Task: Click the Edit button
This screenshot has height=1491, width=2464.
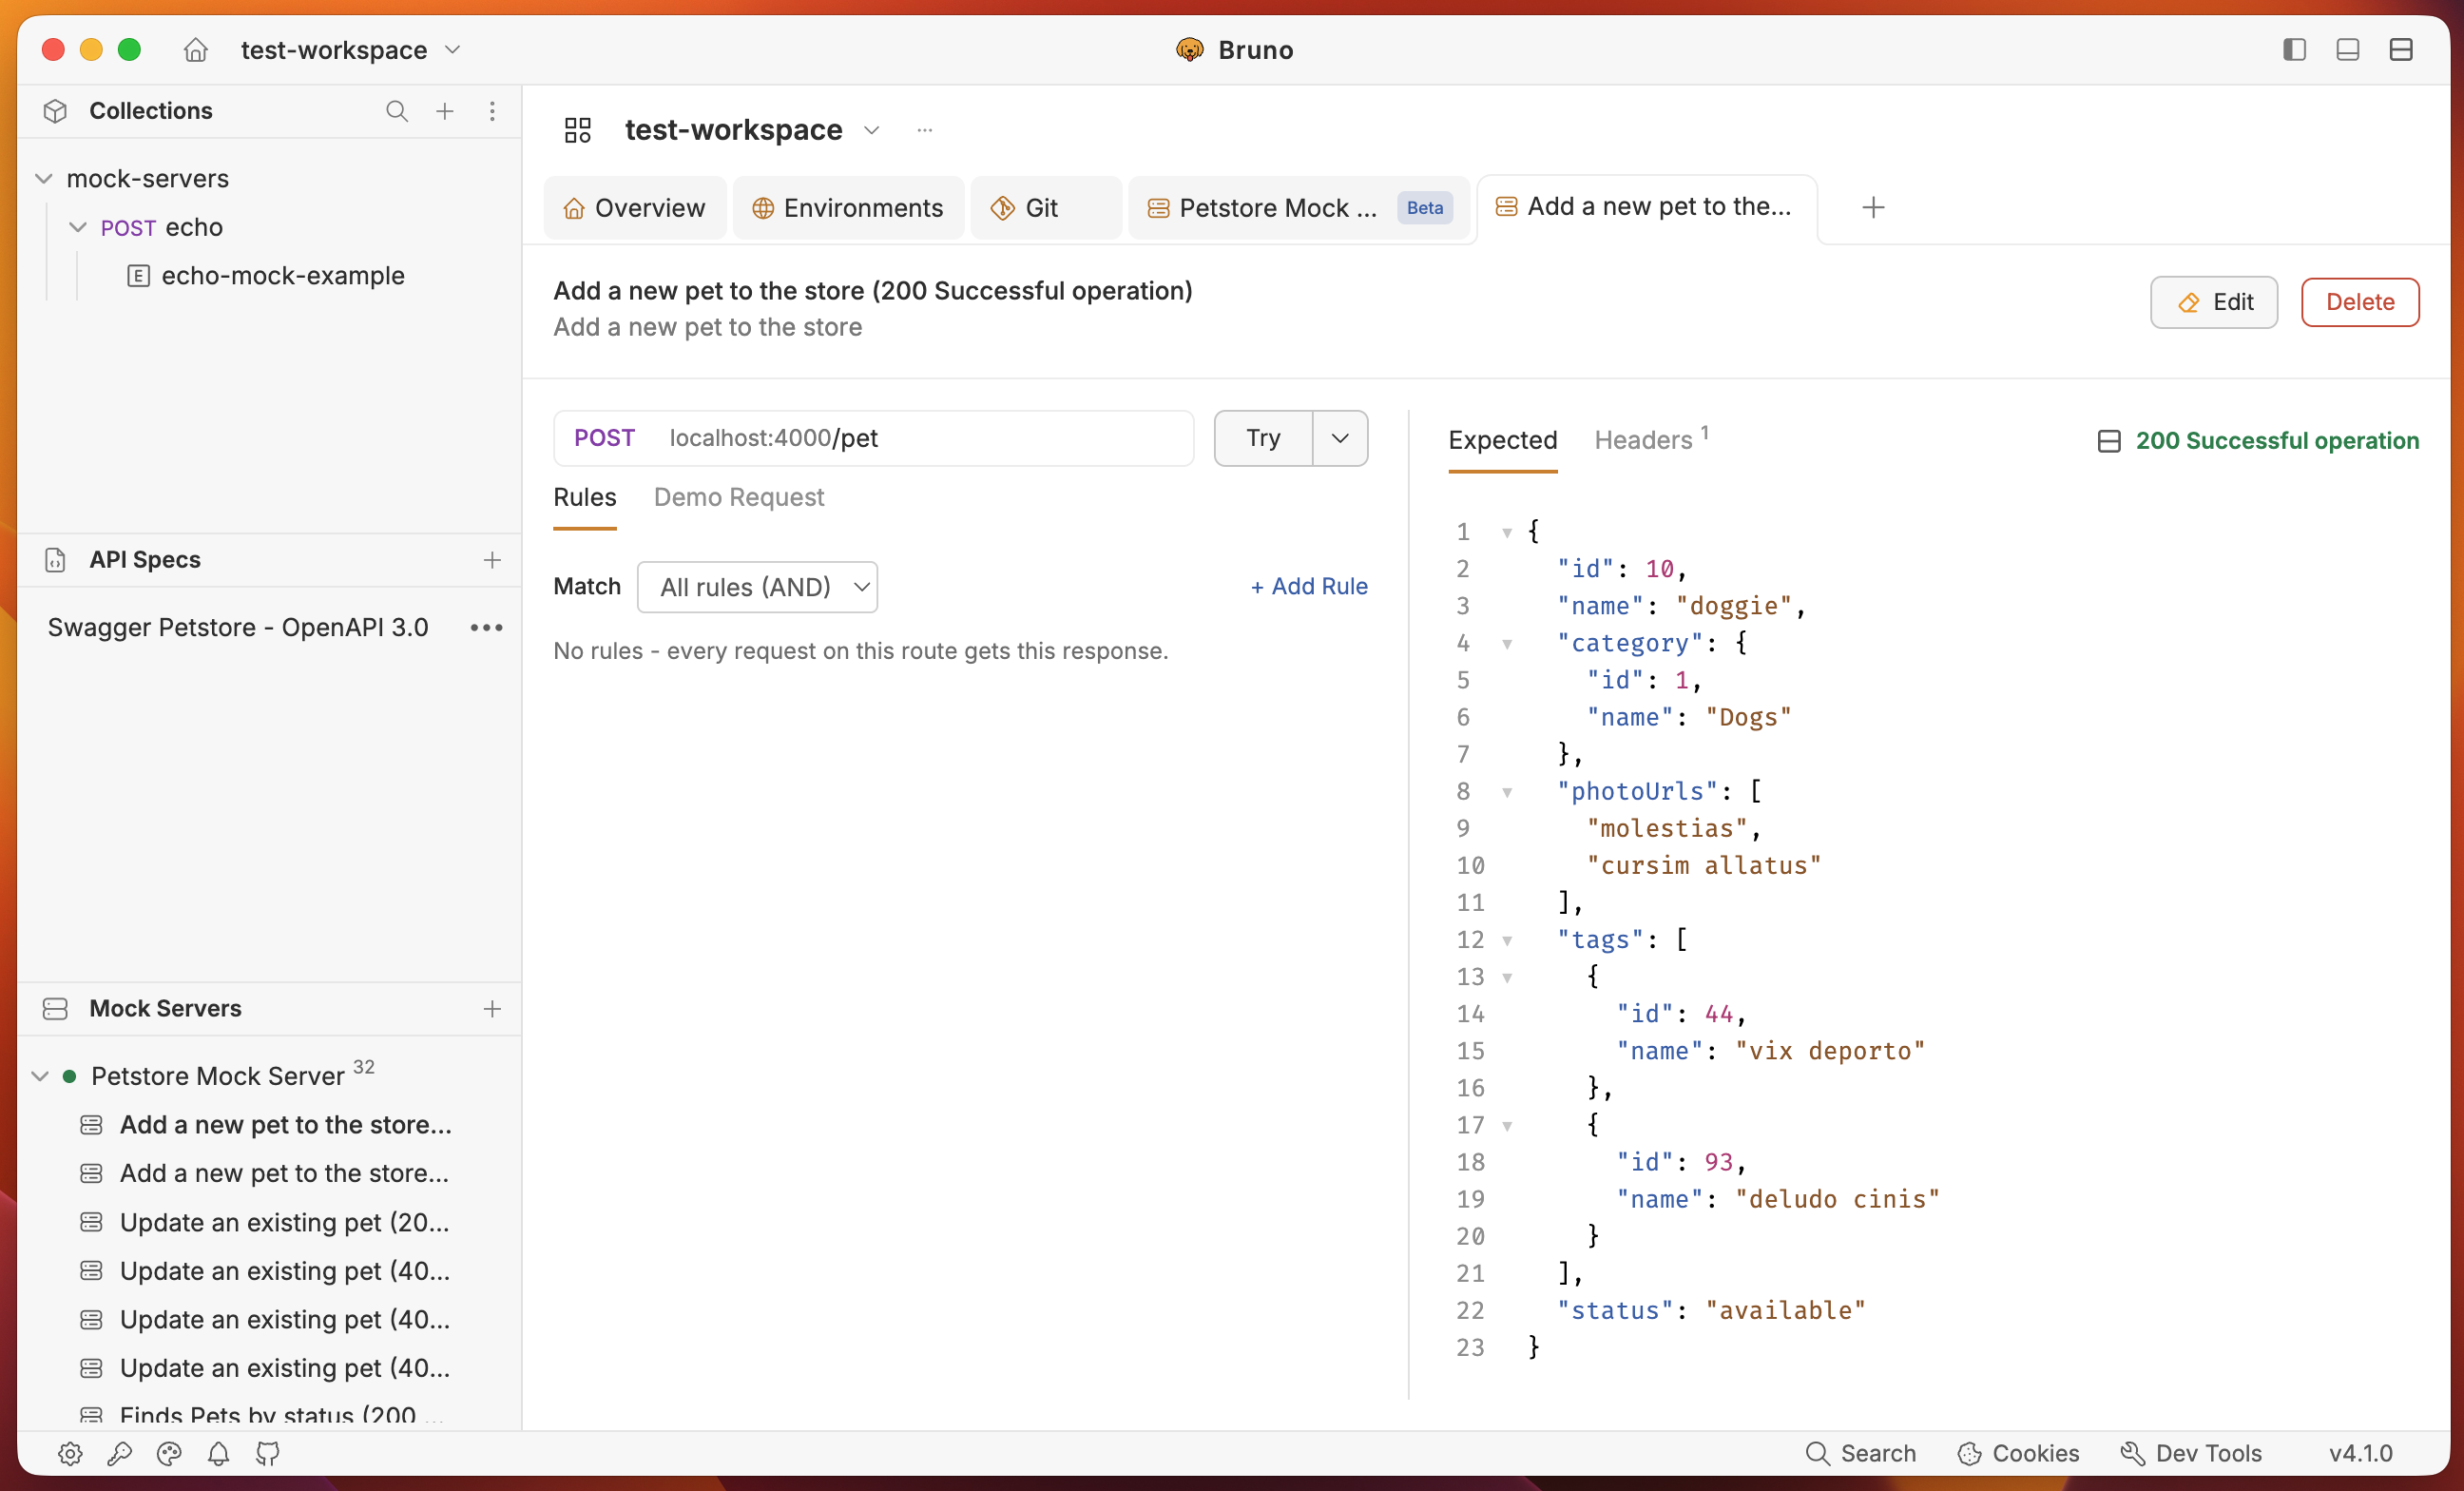Action: point(2214,302)
